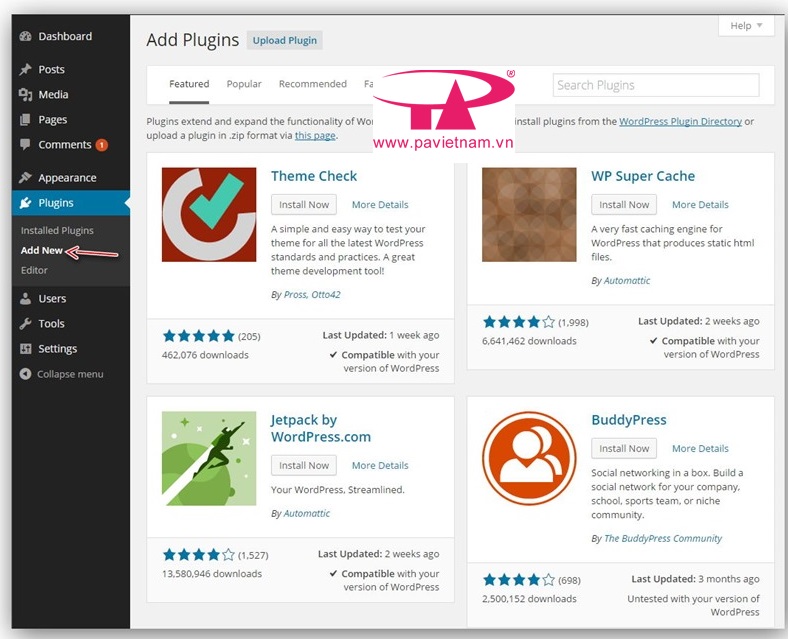Viewport: 790px width, 639px height.
Task: Click WP Super Cache star rating
Action: click(519, 322)
